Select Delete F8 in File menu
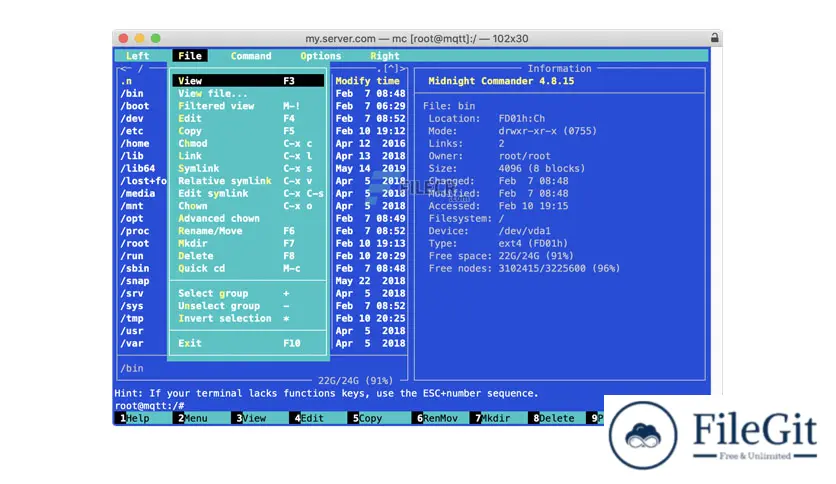This screenshot has width=836, height=484. point(248,256)
